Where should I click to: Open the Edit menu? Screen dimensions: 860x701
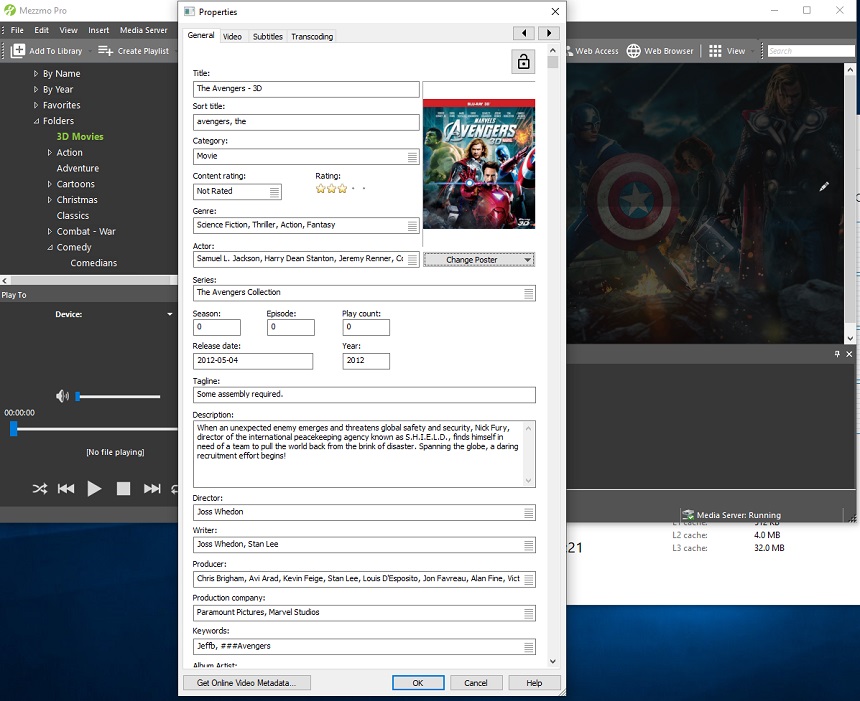pyautogui.click(x=41, y=30)
